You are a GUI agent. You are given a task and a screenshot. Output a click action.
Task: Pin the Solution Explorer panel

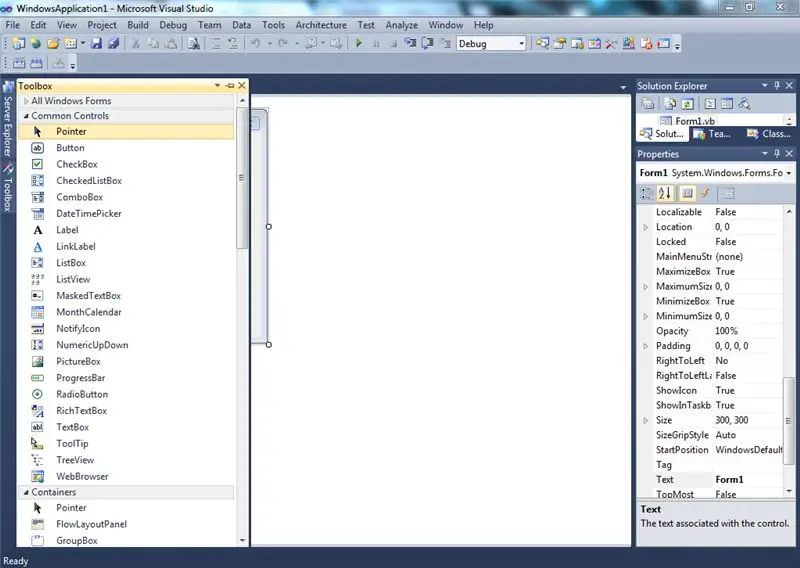[x=777, y=86]
